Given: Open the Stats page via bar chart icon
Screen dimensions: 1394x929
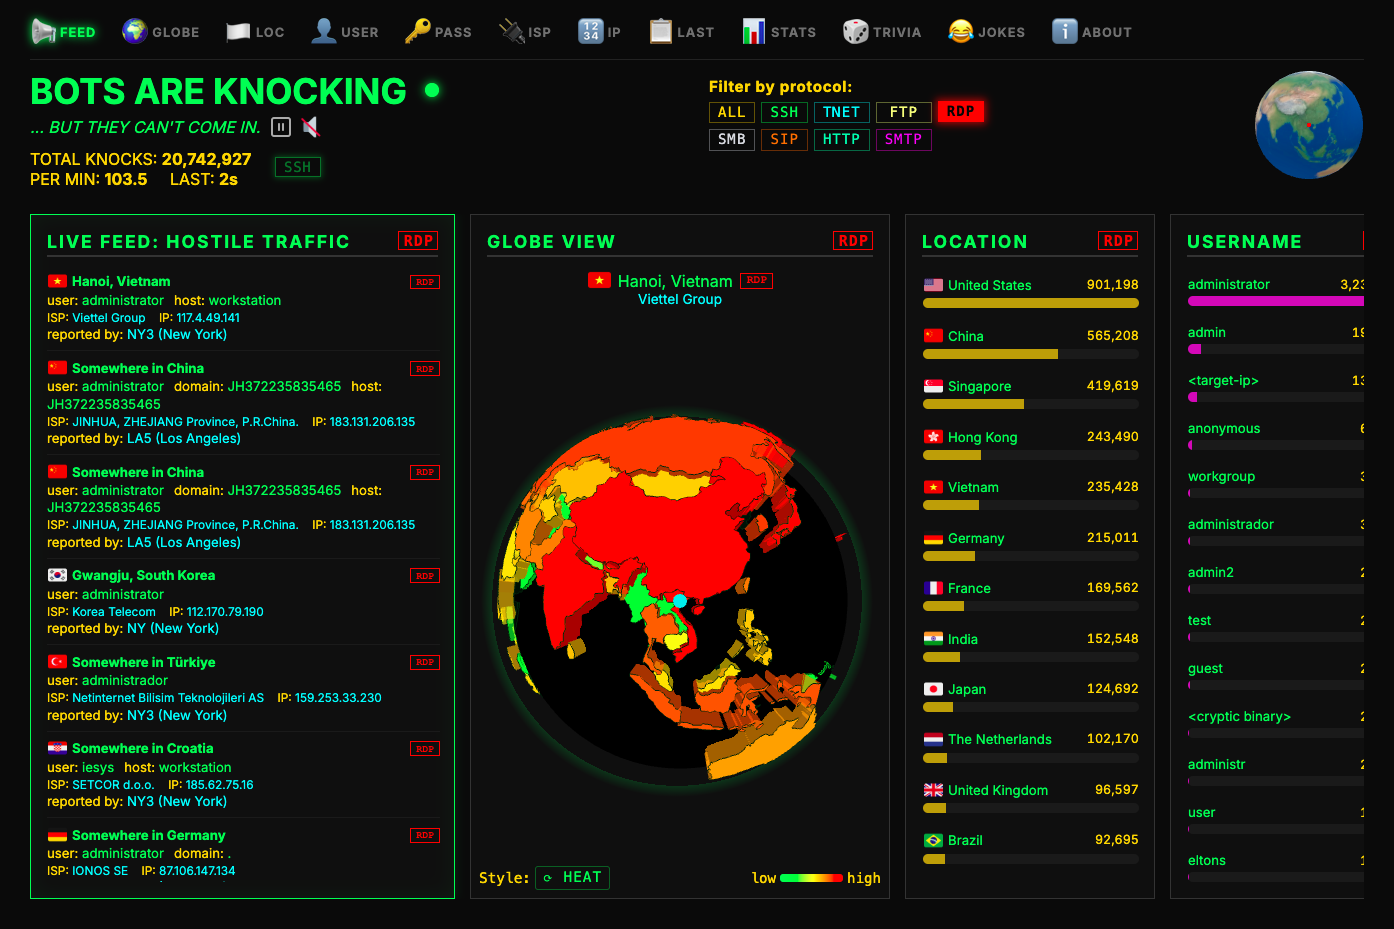Looking at the screenshot, I should coord(753,31).
